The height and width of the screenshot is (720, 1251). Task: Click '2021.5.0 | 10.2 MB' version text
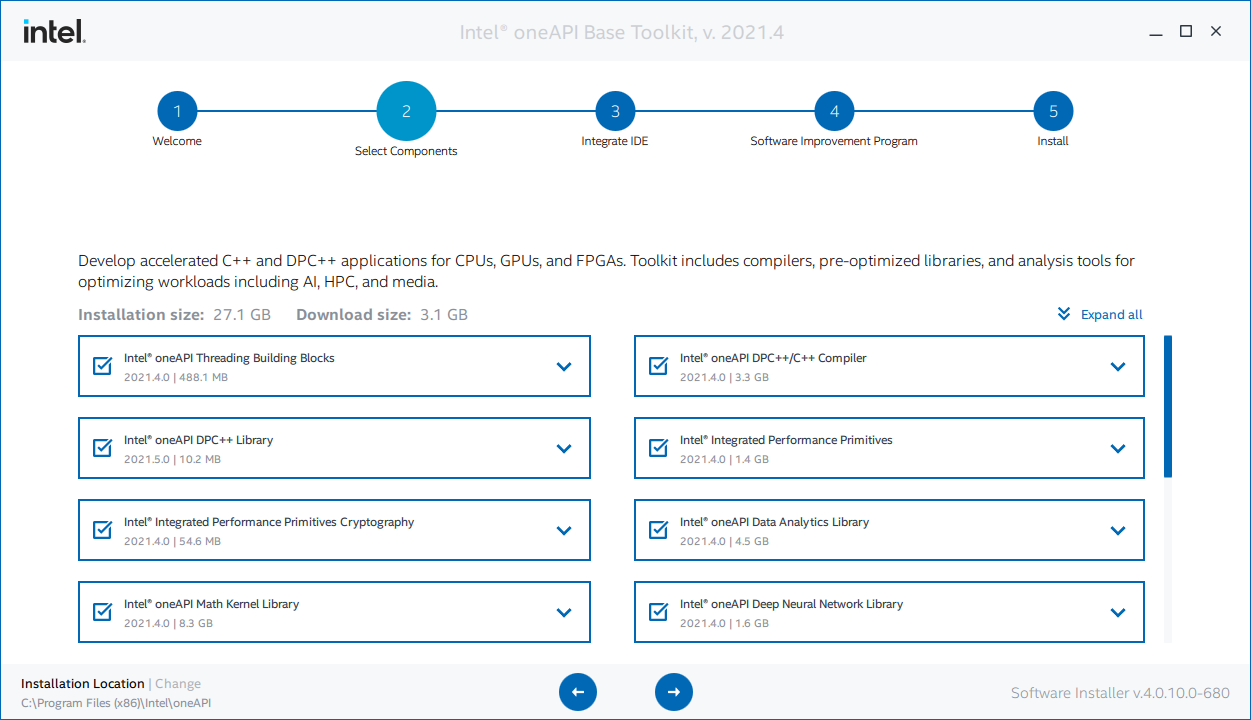pos(172,459)
